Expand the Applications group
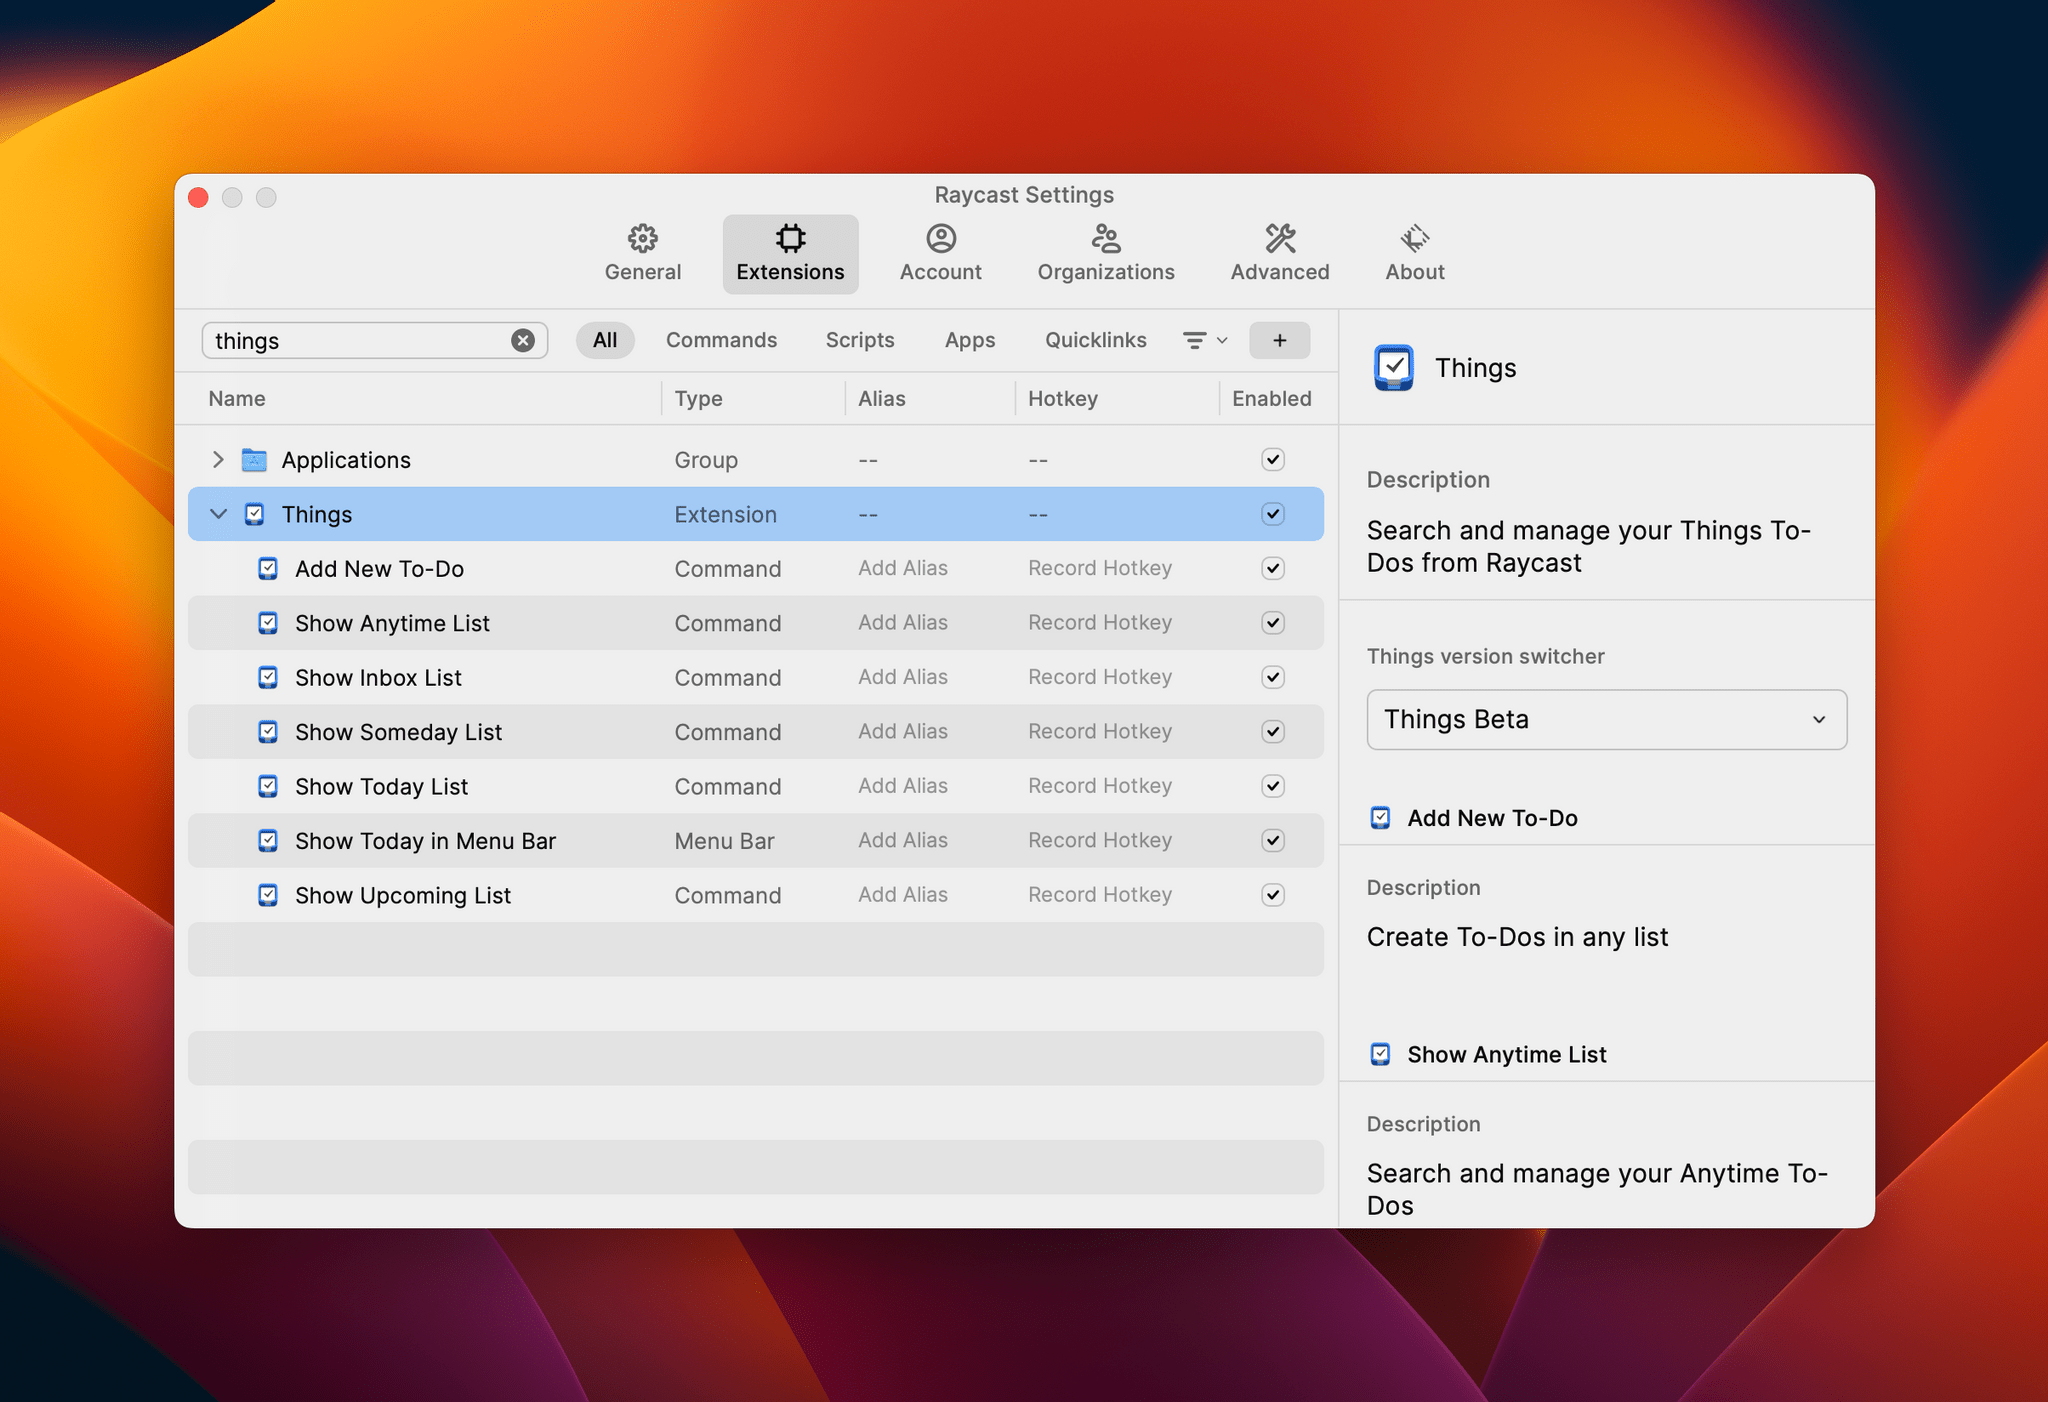2048x1402 pixels. click(x=216, y=457)
